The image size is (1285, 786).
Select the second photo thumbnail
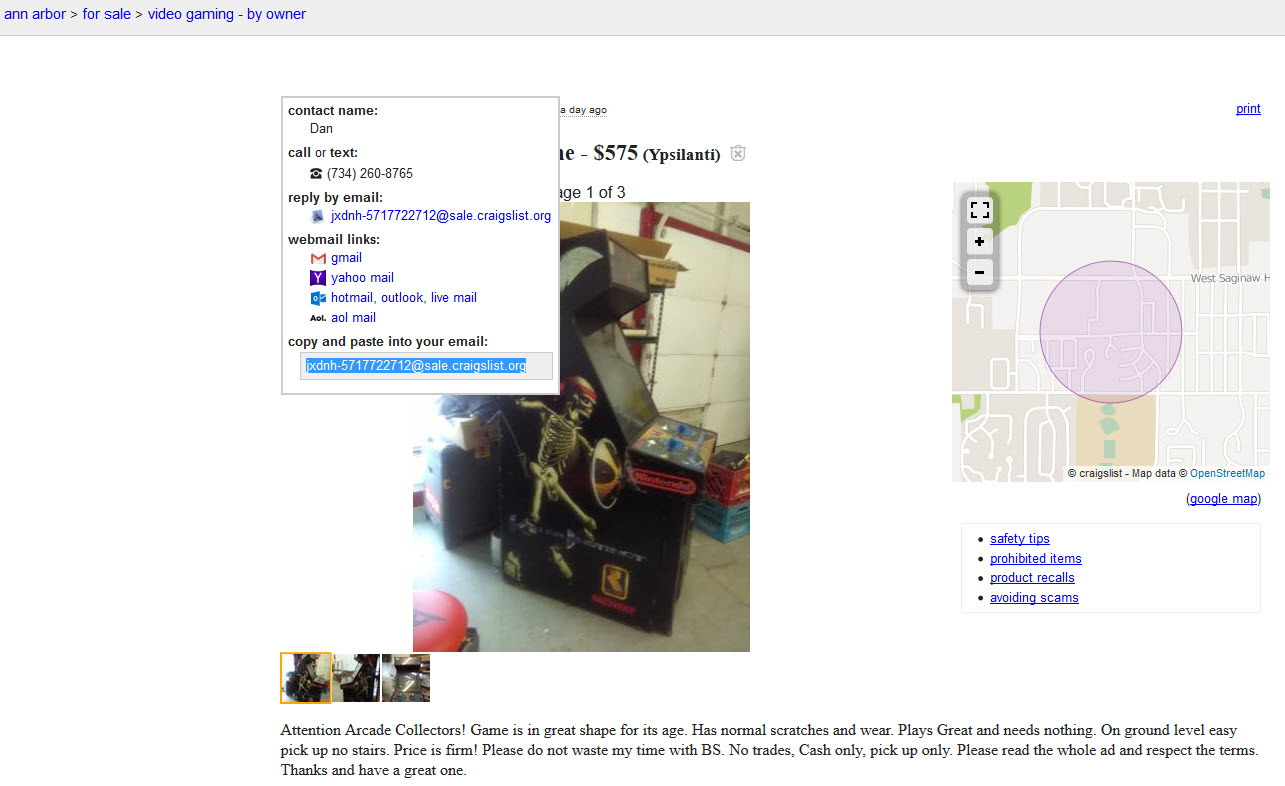[356, 678]
